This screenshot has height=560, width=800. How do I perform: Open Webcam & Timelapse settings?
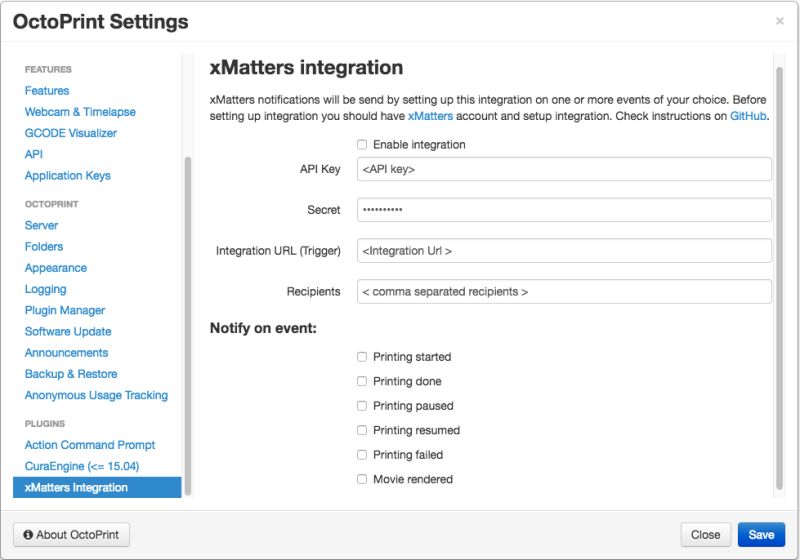click(x=80, y=112)
